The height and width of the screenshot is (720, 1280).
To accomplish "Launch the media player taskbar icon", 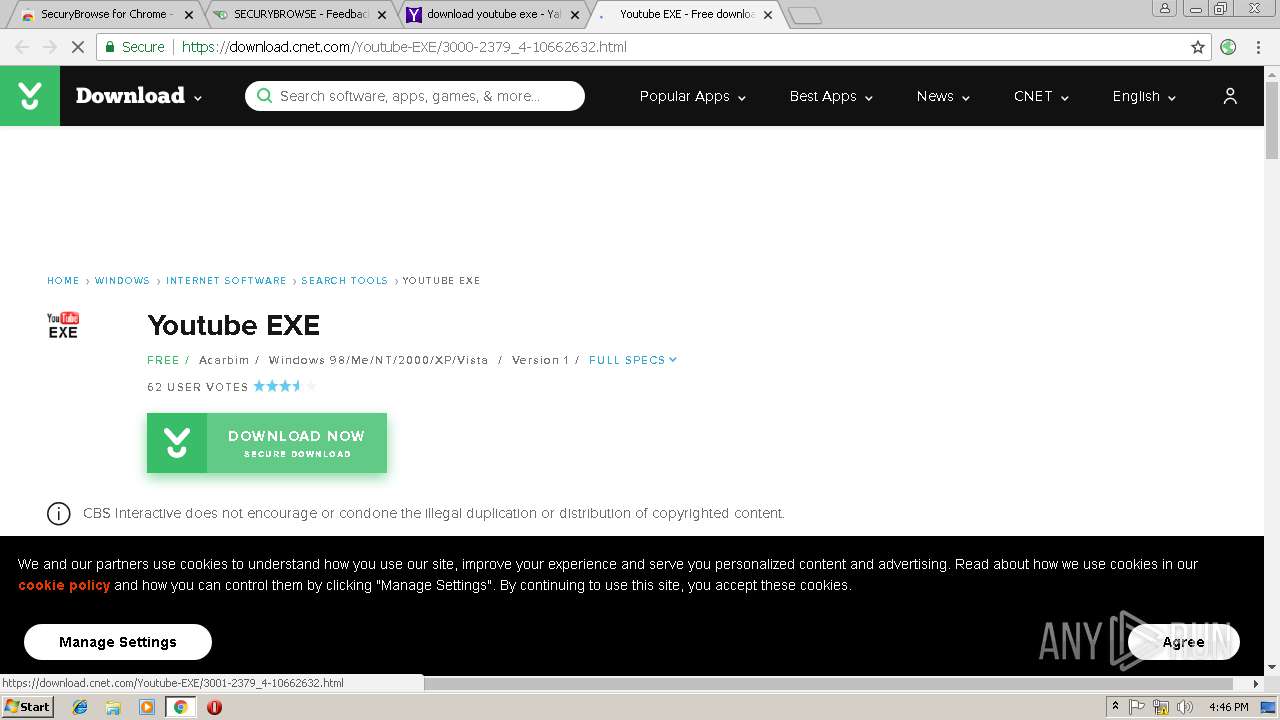I will click(x=147, y=707).
